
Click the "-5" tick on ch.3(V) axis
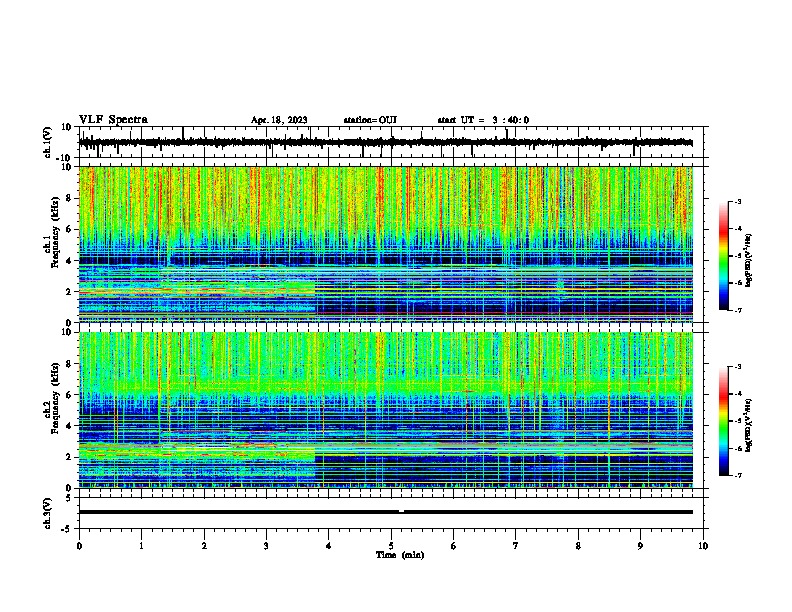[68, 529]
